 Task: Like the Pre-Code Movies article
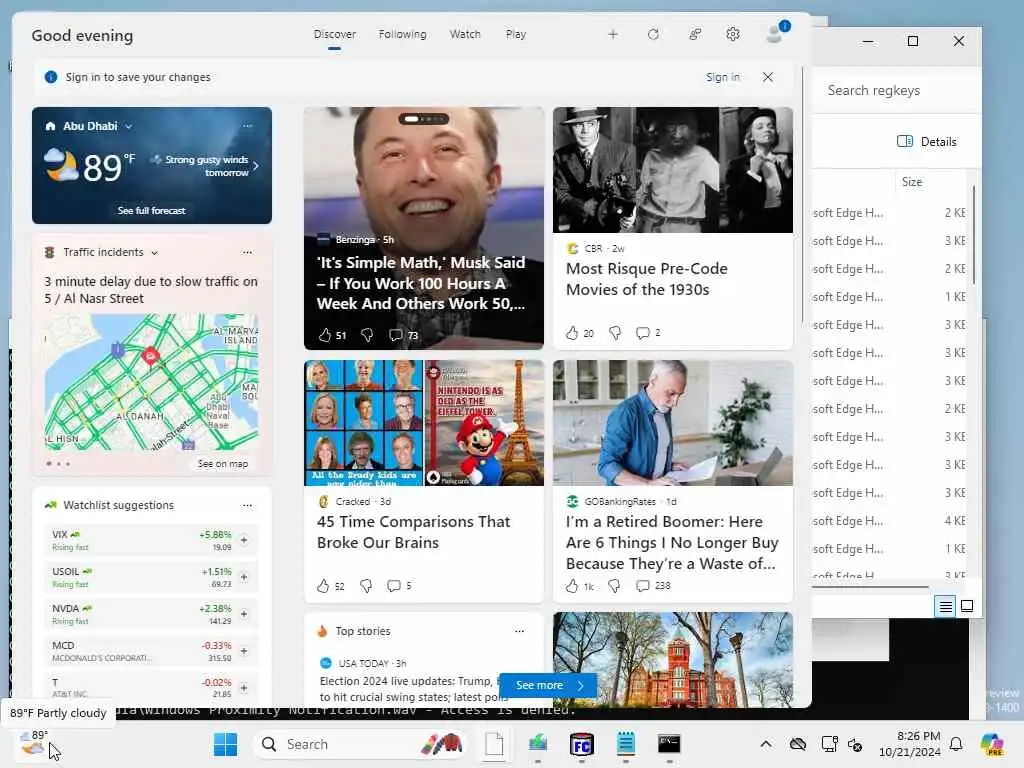pos(572,333)
